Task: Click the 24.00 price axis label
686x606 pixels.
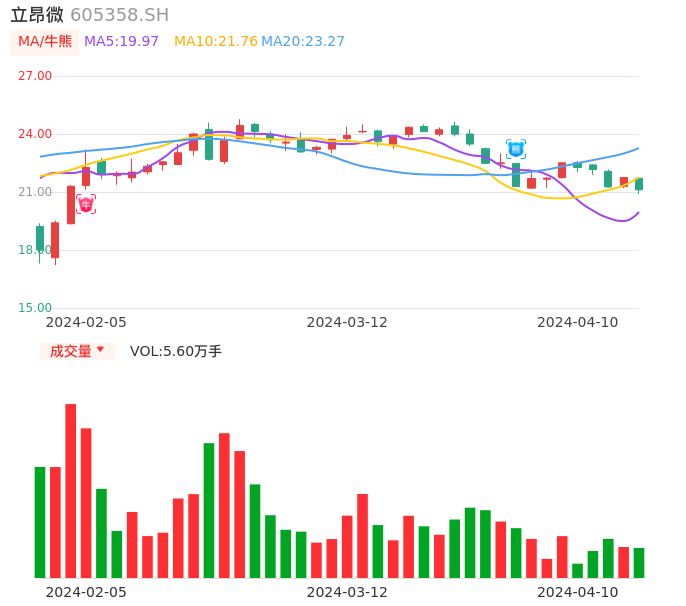Action: [35, 134]
